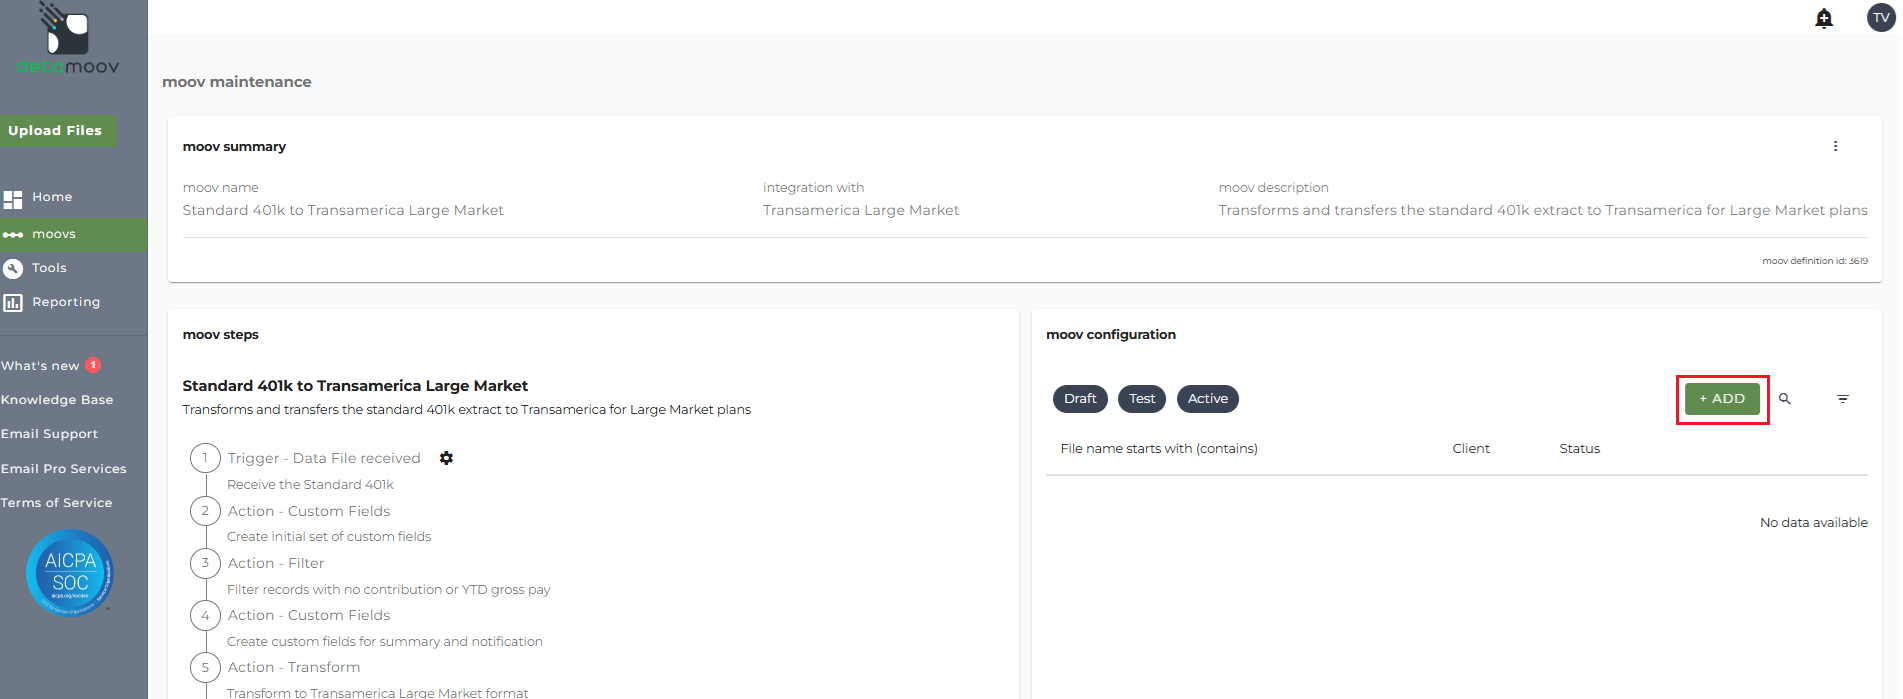Click the + ADD configuration button

click(1722, 399)
